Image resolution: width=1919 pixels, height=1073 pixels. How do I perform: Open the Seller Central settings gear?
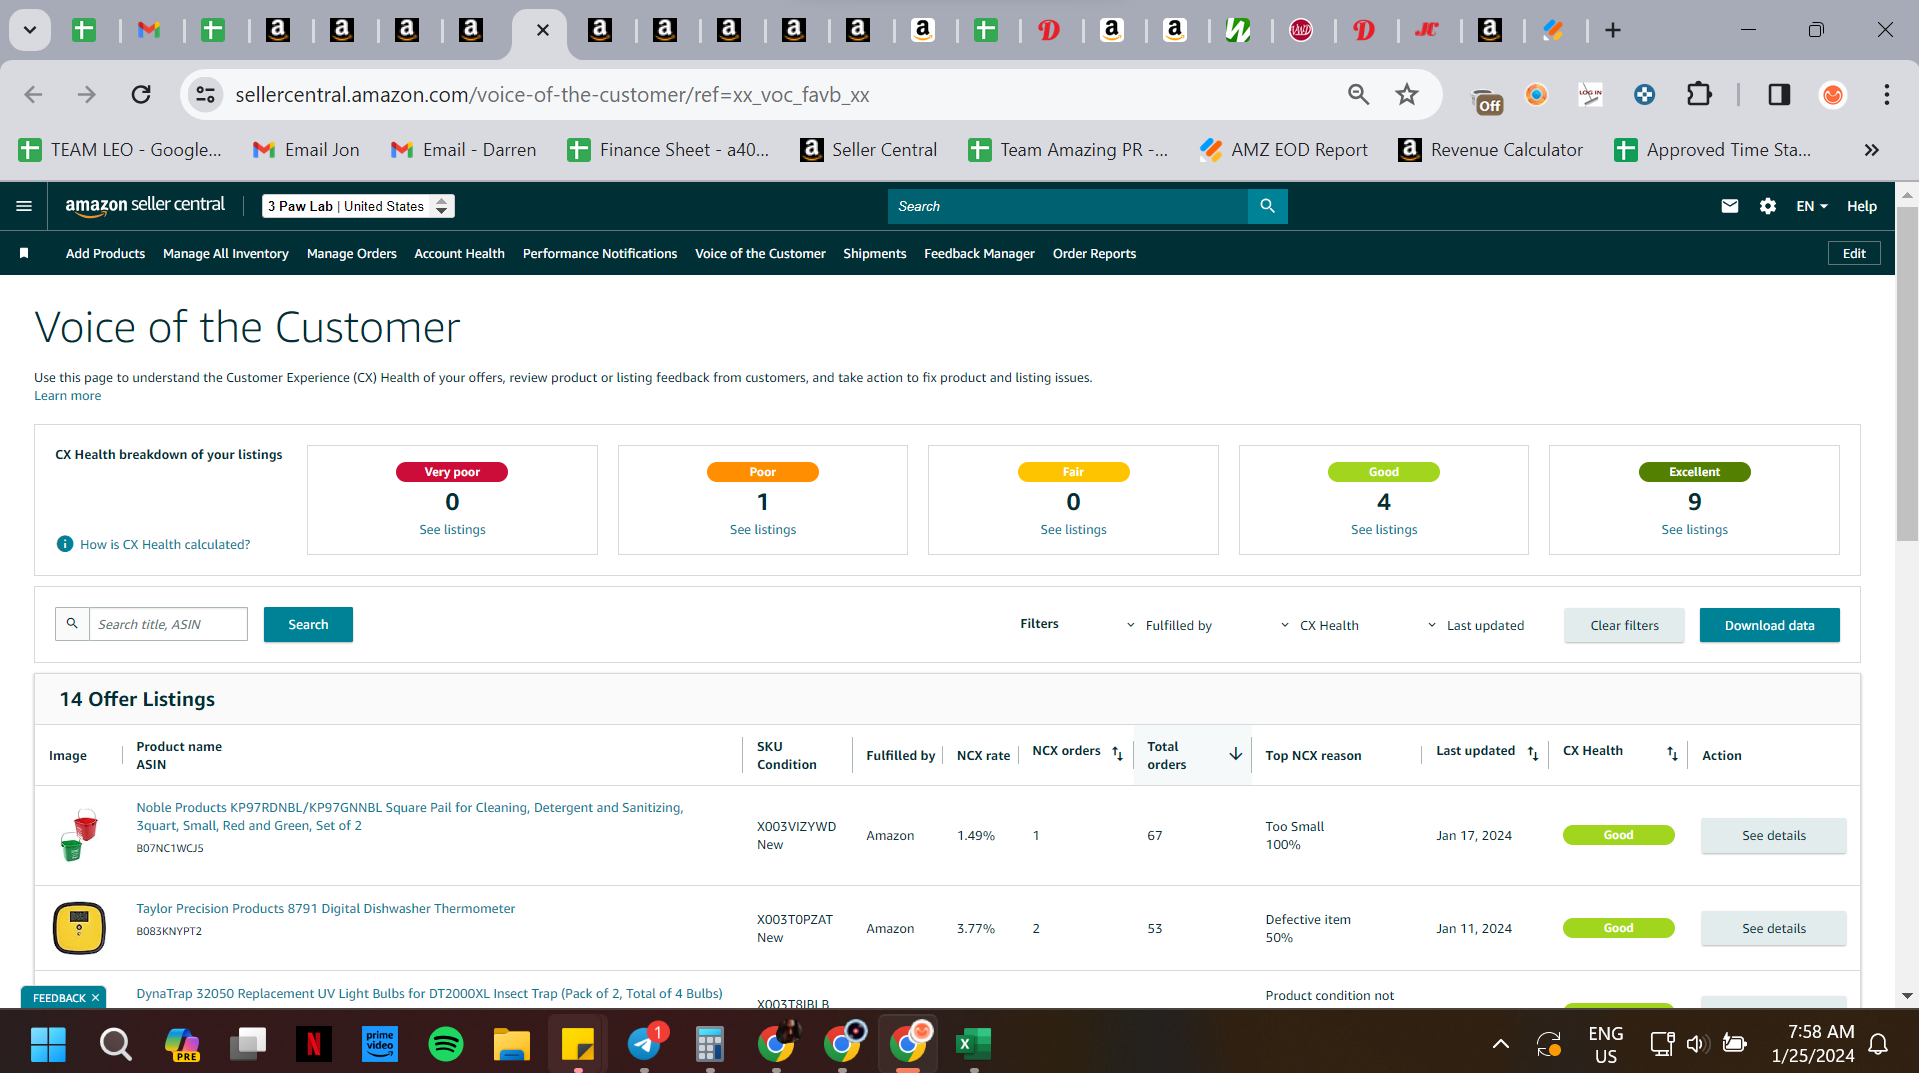pyautogui.click(x=1767, y=206)
